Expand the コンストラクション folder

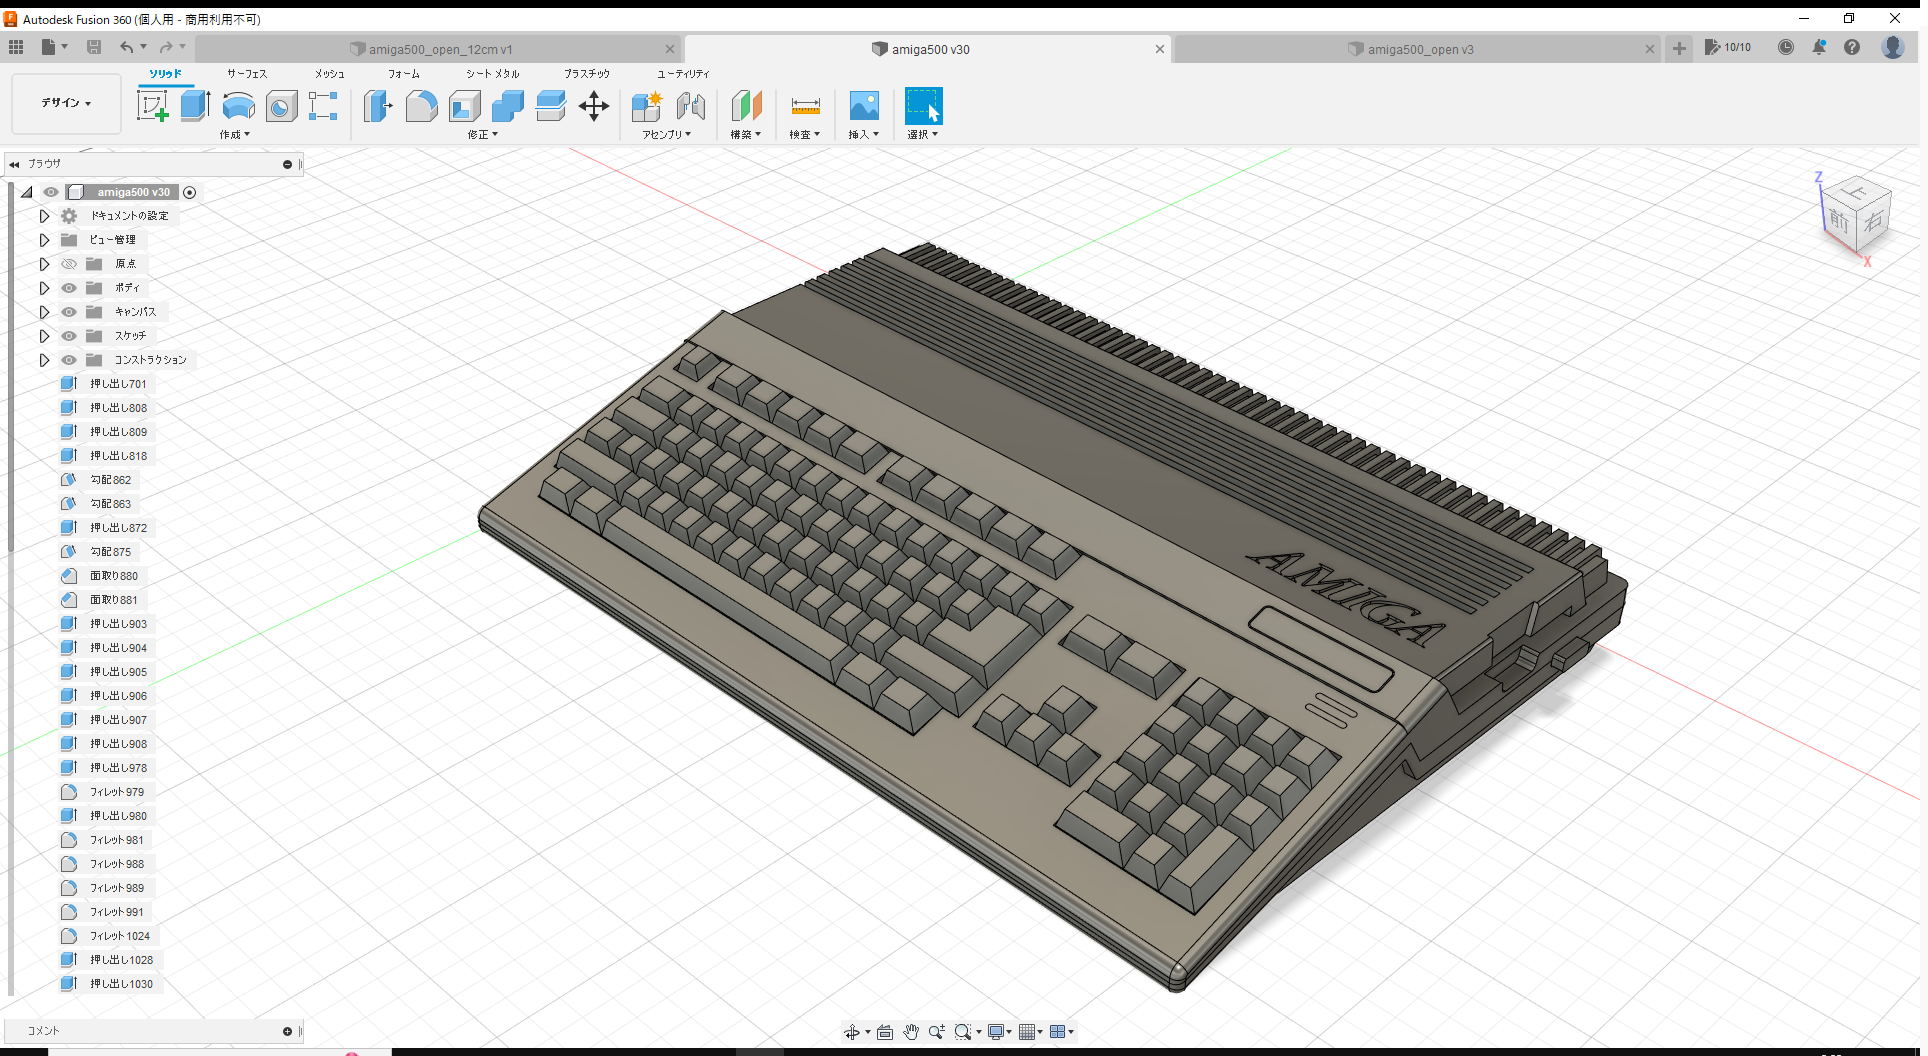[x=43, y=359]
